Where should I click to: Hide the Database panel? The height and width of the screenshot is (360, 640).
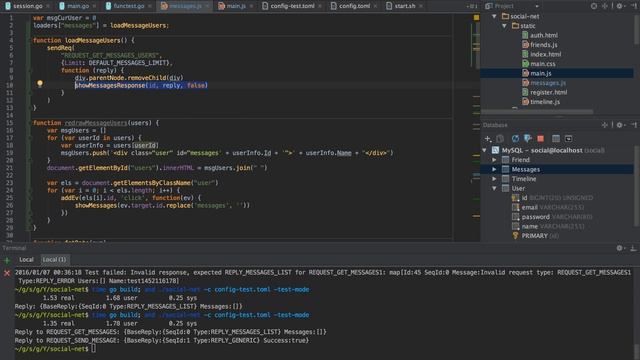pos(633,125)
